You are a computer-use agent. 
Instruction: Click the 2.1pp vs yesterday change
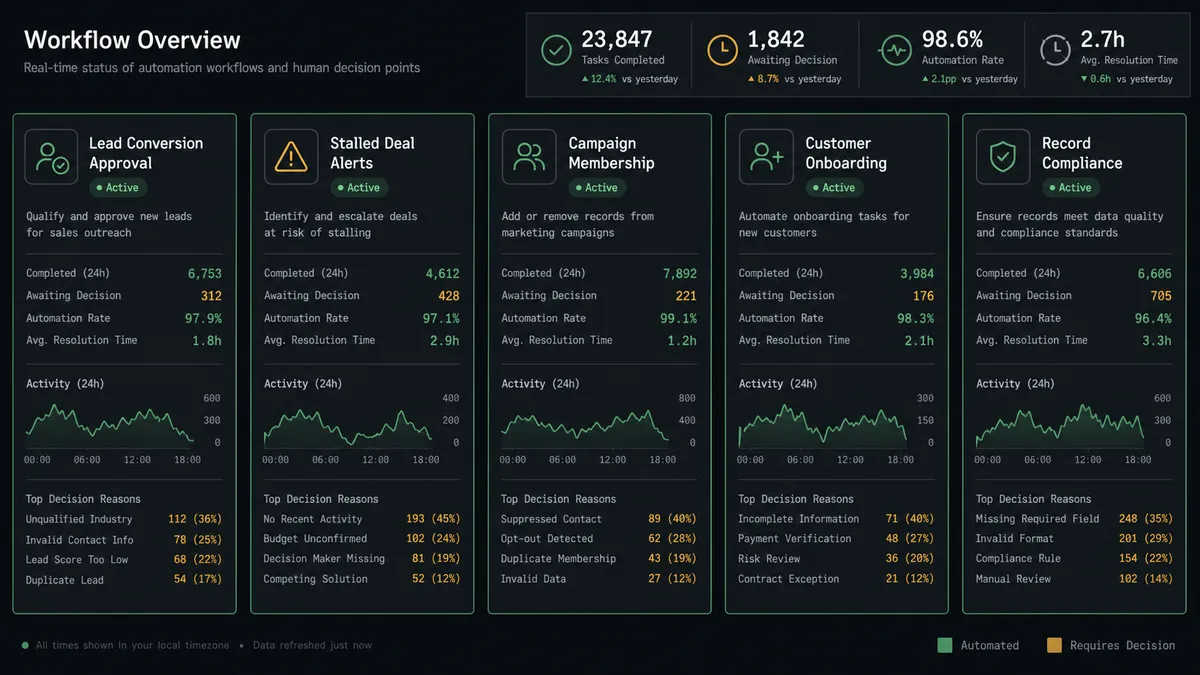(x=970, y=79)
